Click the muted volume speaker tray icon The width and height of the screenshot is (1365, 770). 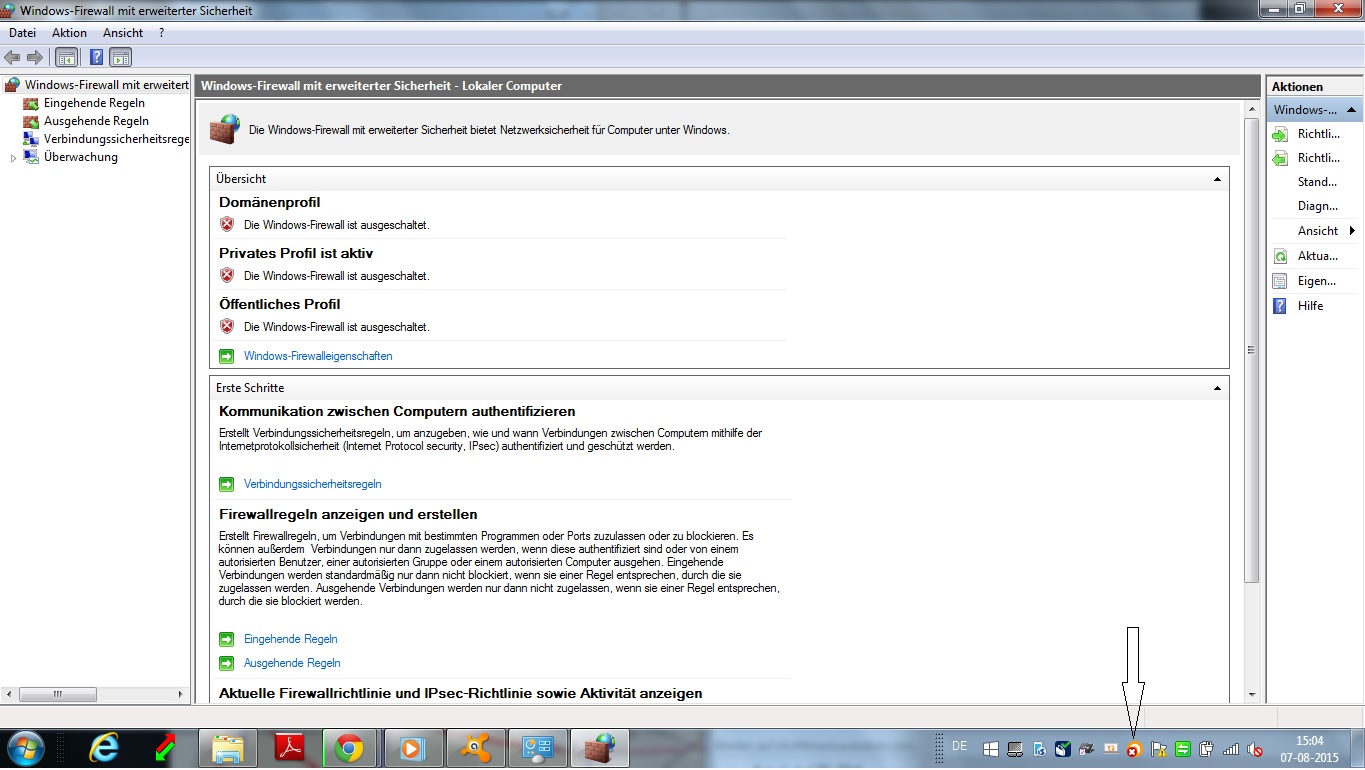1255,749
